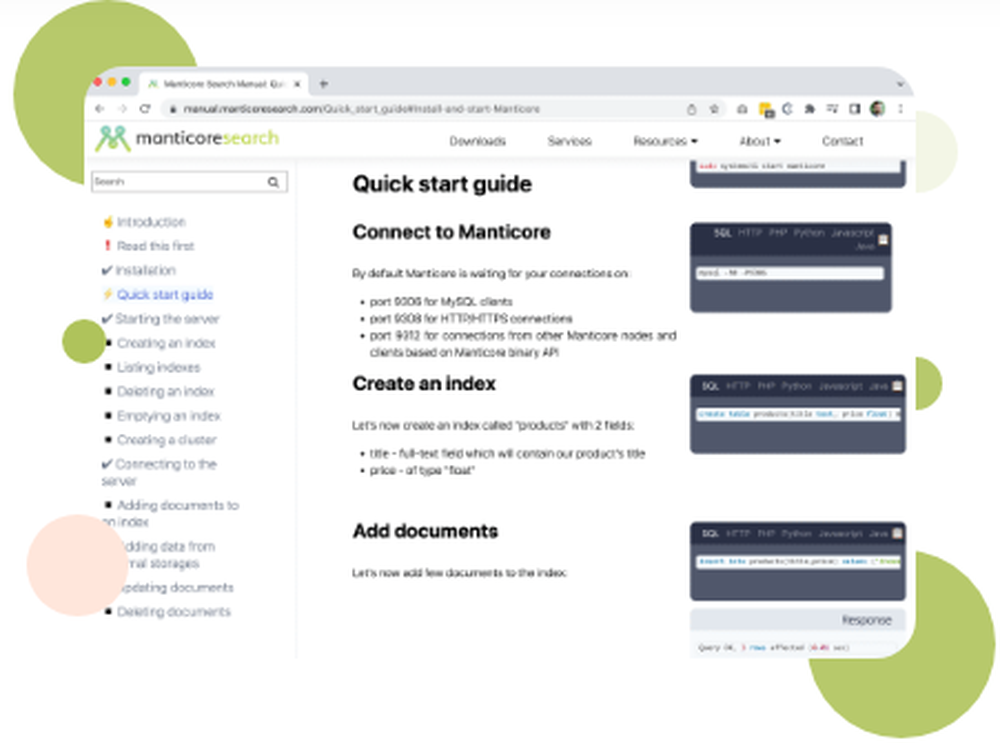Bookmark this page with the star icon
Viewport: 1000px width, 756px height.
(714, 109)
